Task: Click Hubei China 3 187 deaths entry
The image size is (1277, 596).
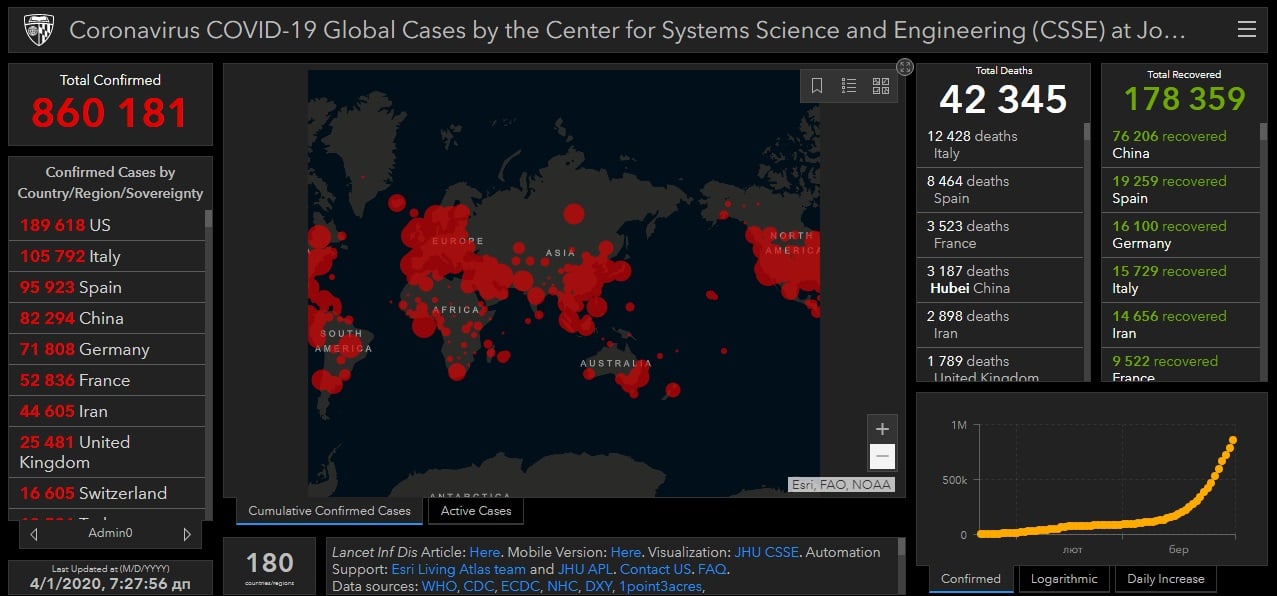Action: pos(1000,280)
